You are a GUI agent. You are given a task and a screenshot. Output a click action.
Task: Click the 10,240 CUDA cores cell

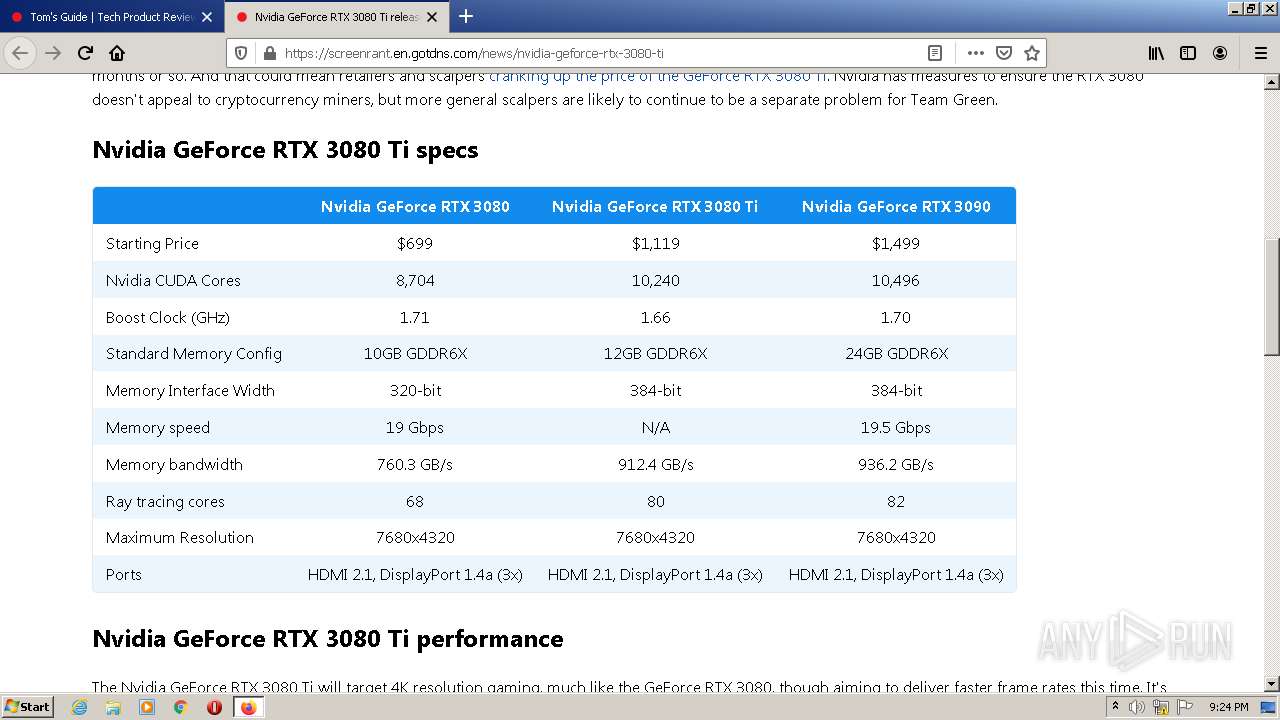(x=656, y=281)
